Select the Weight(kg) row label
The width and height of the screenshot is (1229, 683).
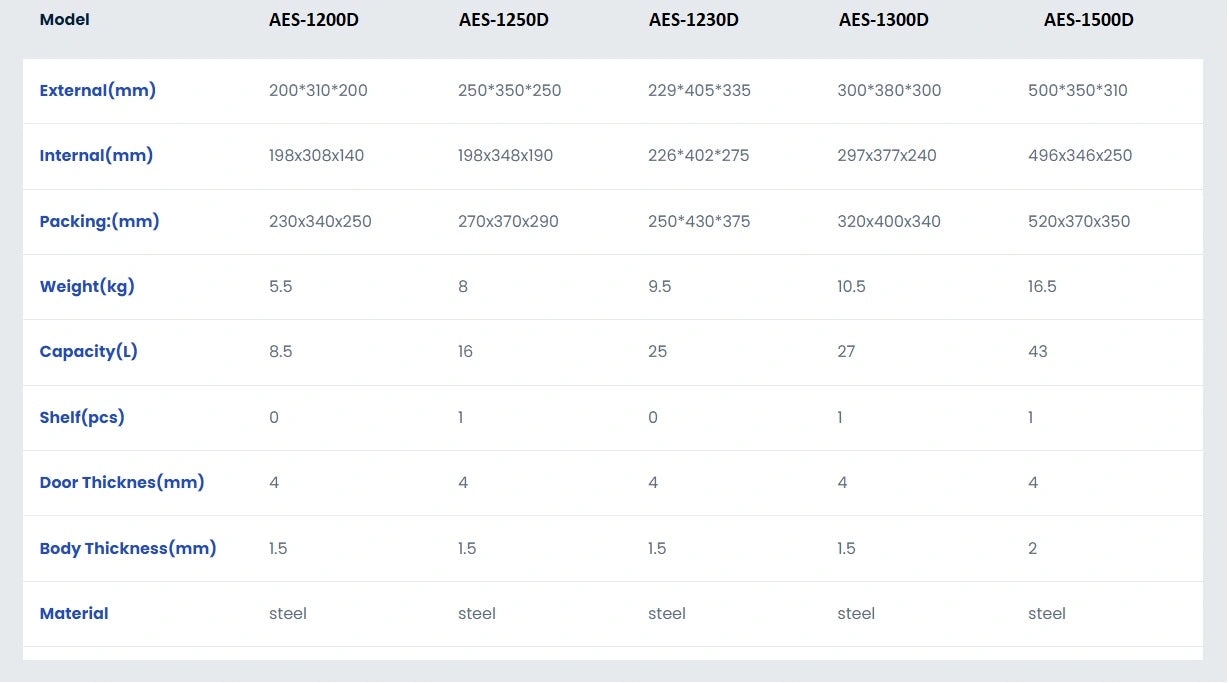coord(87,287)
